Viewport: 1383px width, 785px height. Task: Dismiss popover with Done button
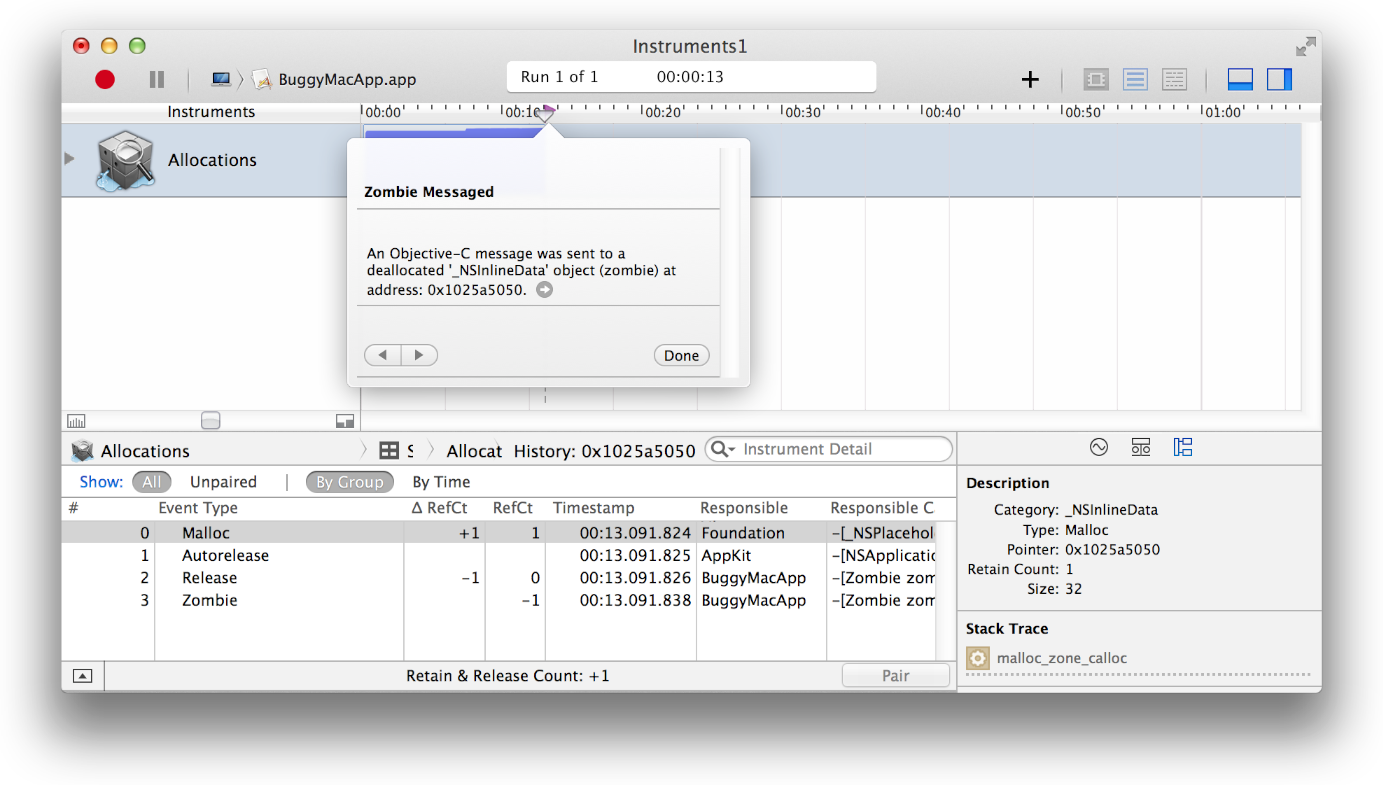click(681, 355)
